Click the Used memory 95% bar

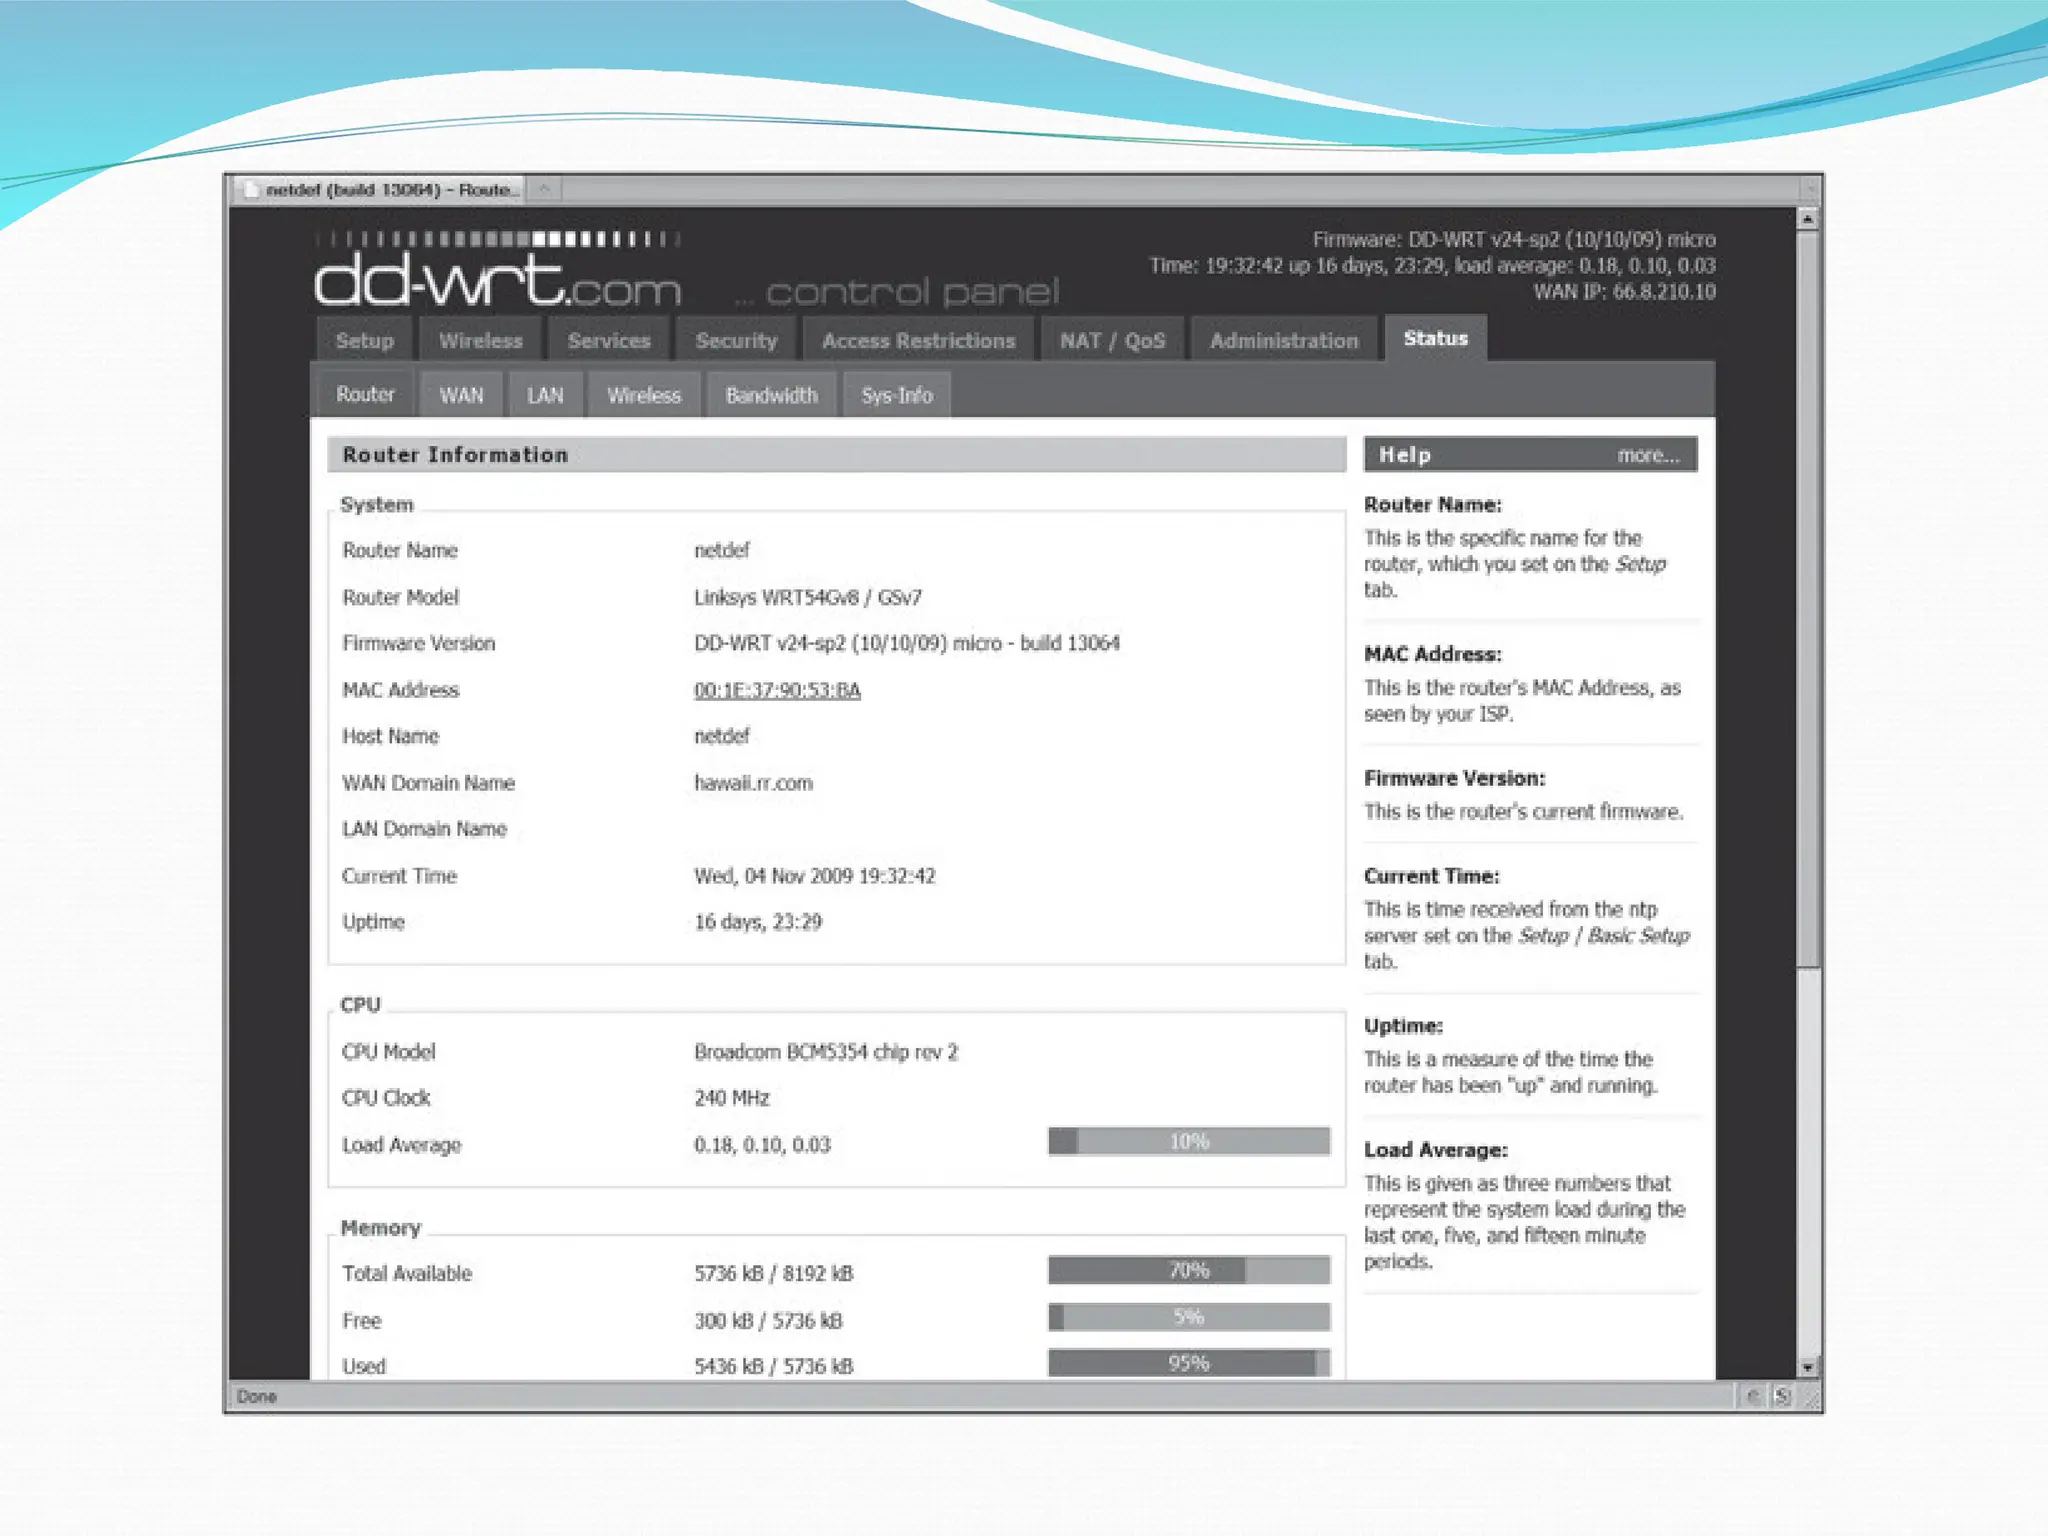click(x=1189, y=1363)
